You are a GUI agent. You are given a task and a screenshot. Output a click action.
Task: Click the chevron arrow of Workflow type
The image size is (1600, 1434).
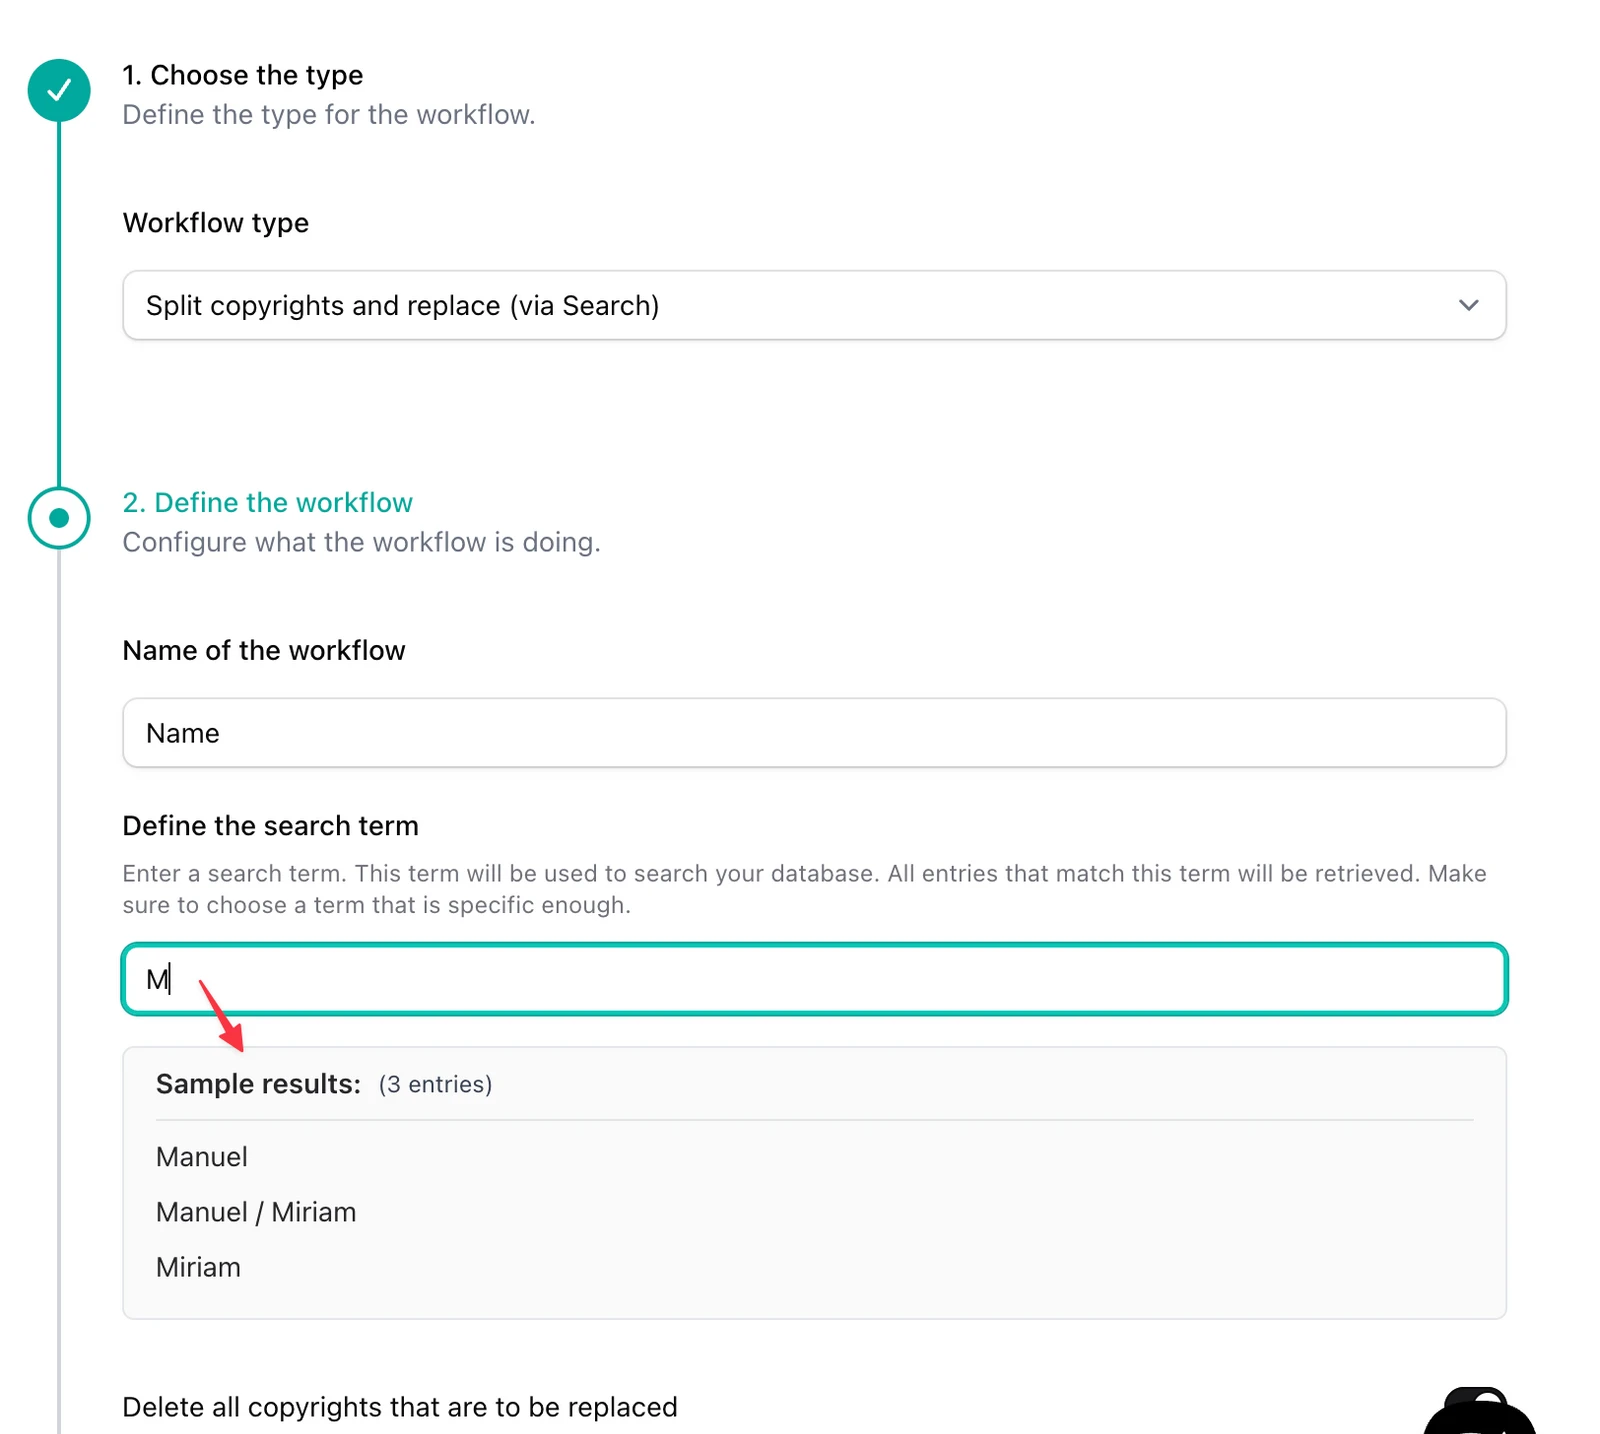[1468, 305]
